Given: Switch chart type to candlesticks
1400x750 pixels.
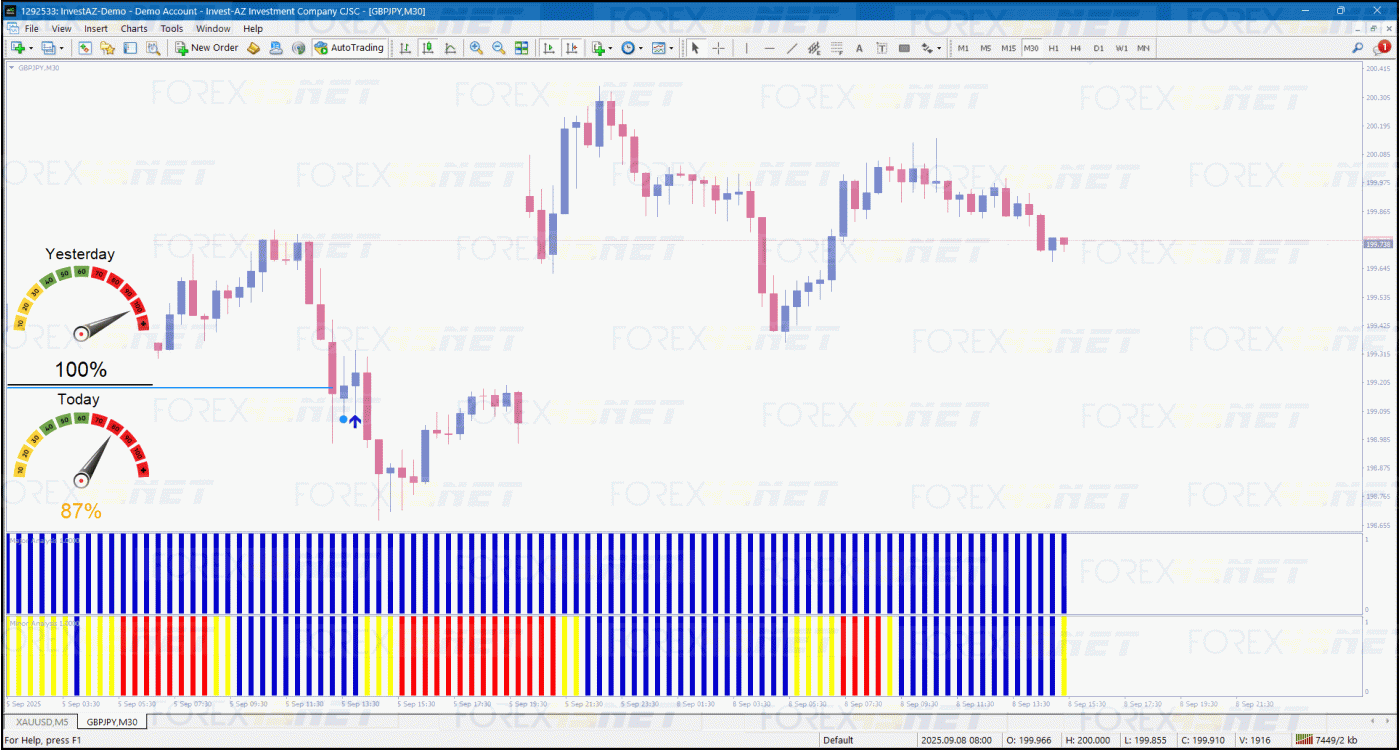Looking at the screenshot, I should (x=428, y=48).
